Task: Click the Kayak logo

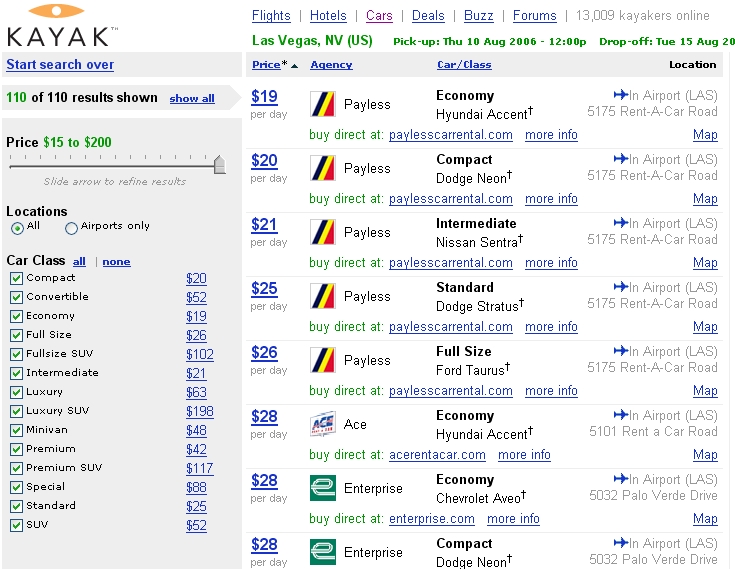Action: pyautogui.click(x=61, y=26)
